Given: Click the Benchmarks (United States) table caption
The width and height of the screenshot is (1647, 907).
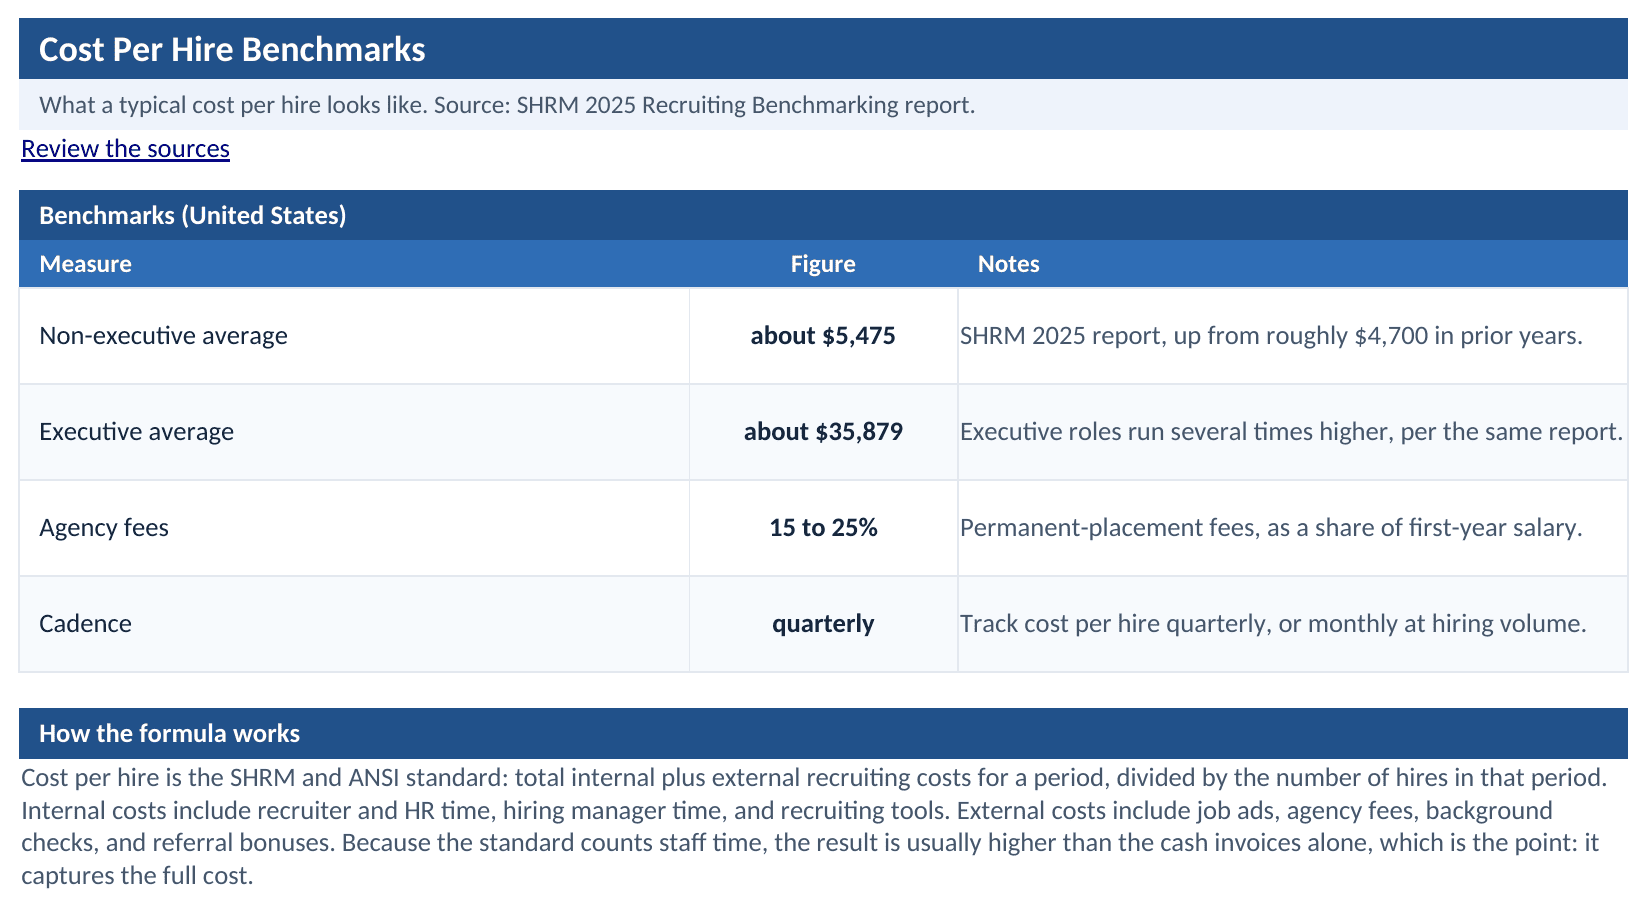Looking at the screenshot, I should coord(193,215).
